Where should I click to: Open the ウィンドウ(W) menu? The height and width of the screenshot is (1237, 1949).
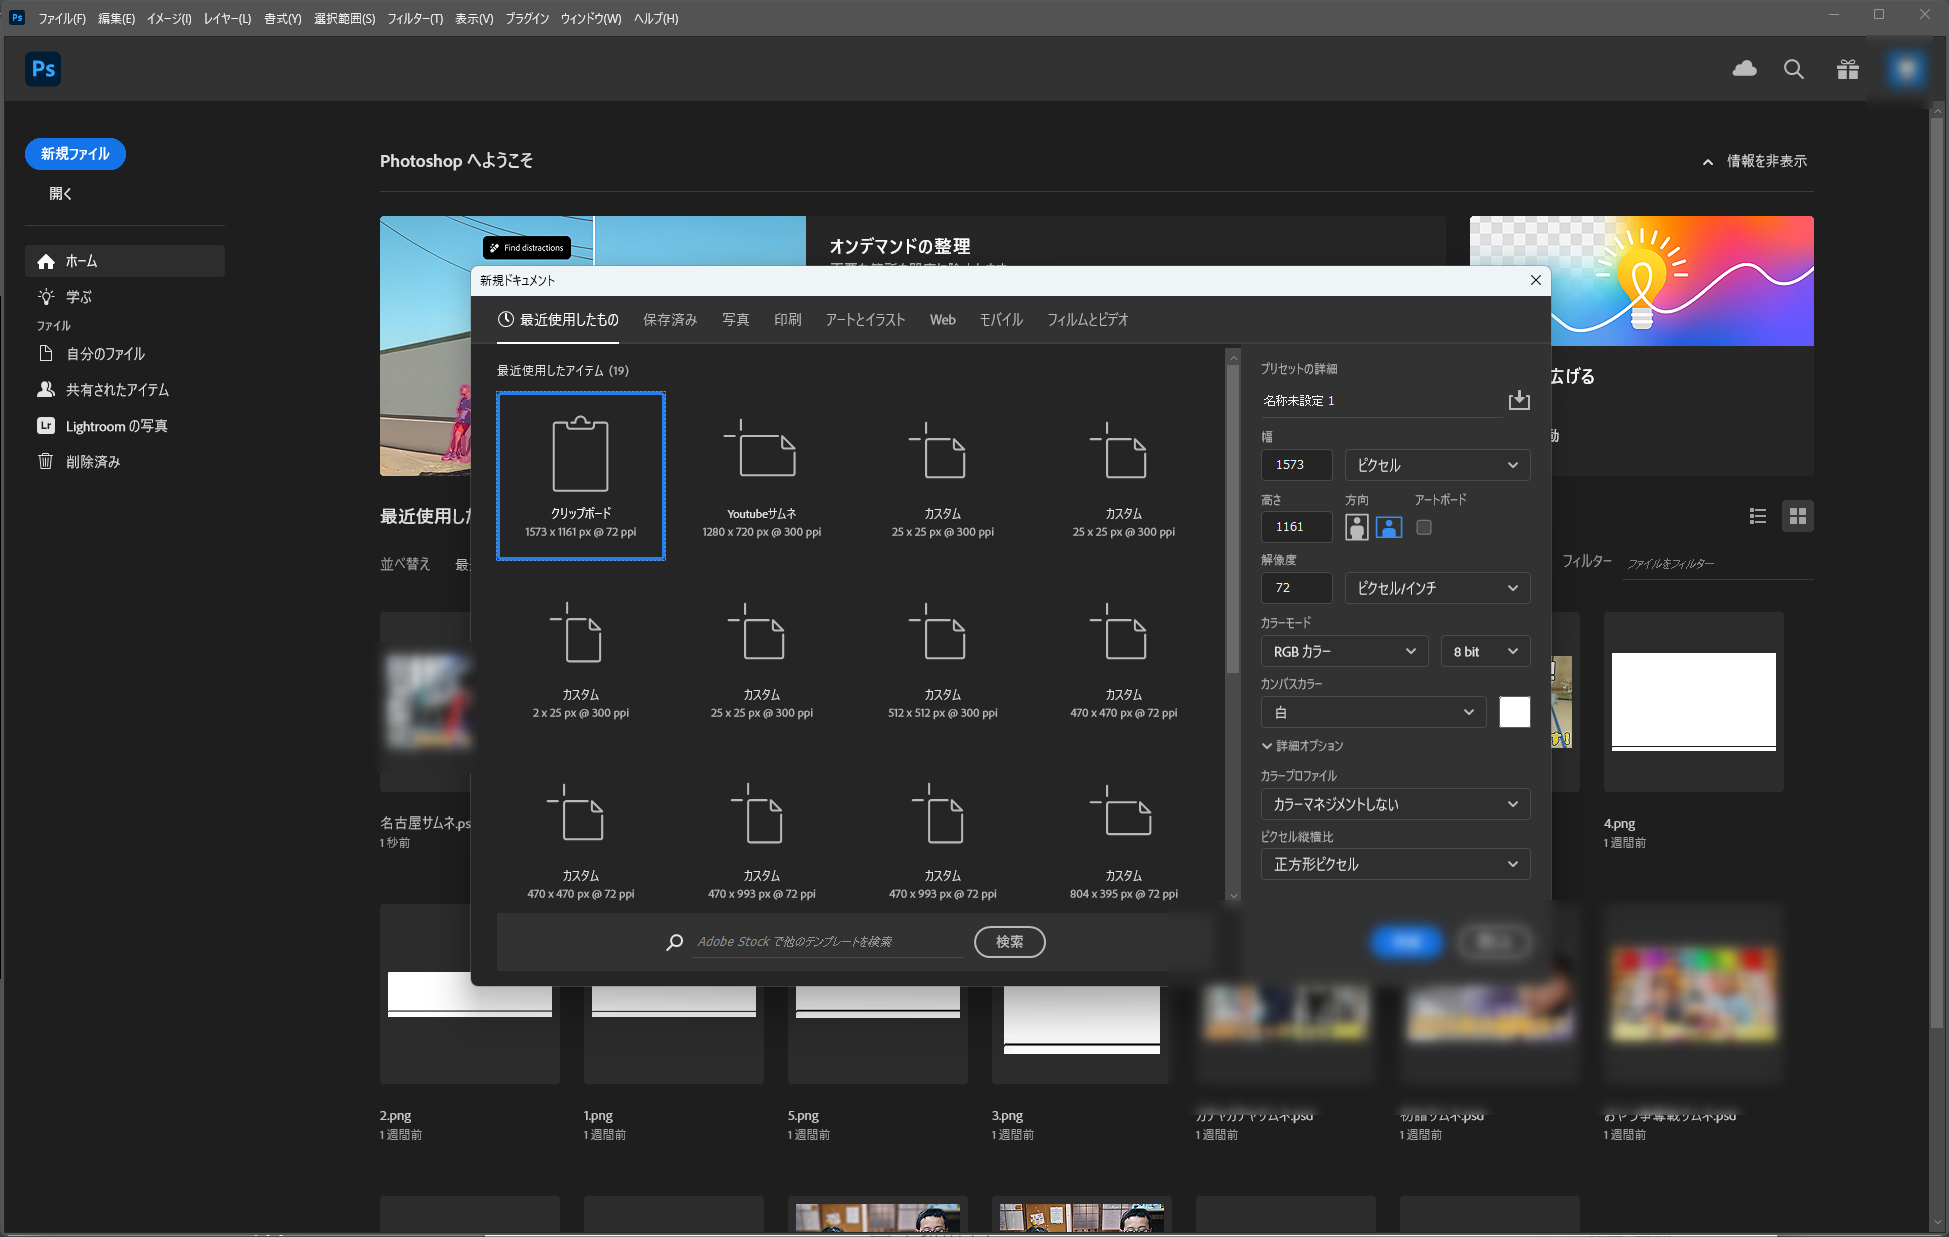[591, 18]
